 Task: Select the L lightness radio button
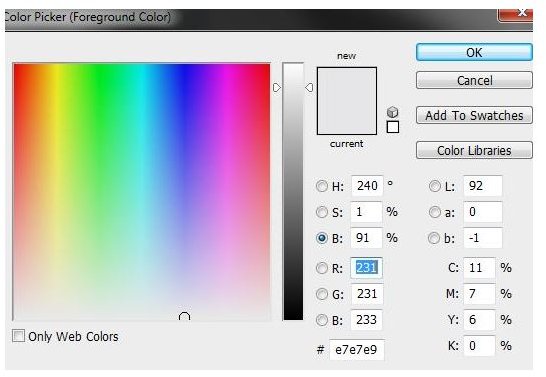435,186
